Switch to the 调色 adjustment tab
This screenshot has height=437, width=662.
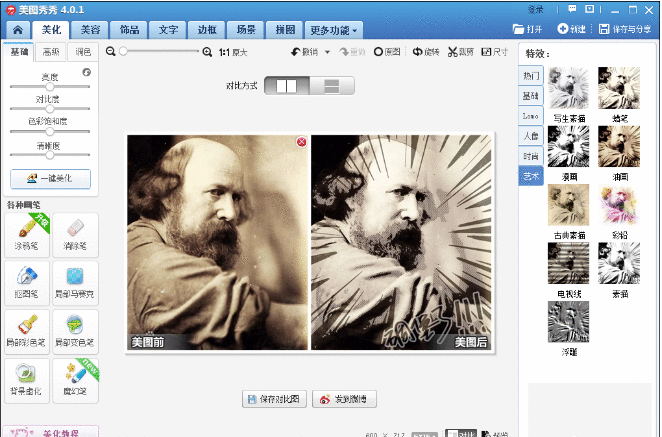coord(83,52)
